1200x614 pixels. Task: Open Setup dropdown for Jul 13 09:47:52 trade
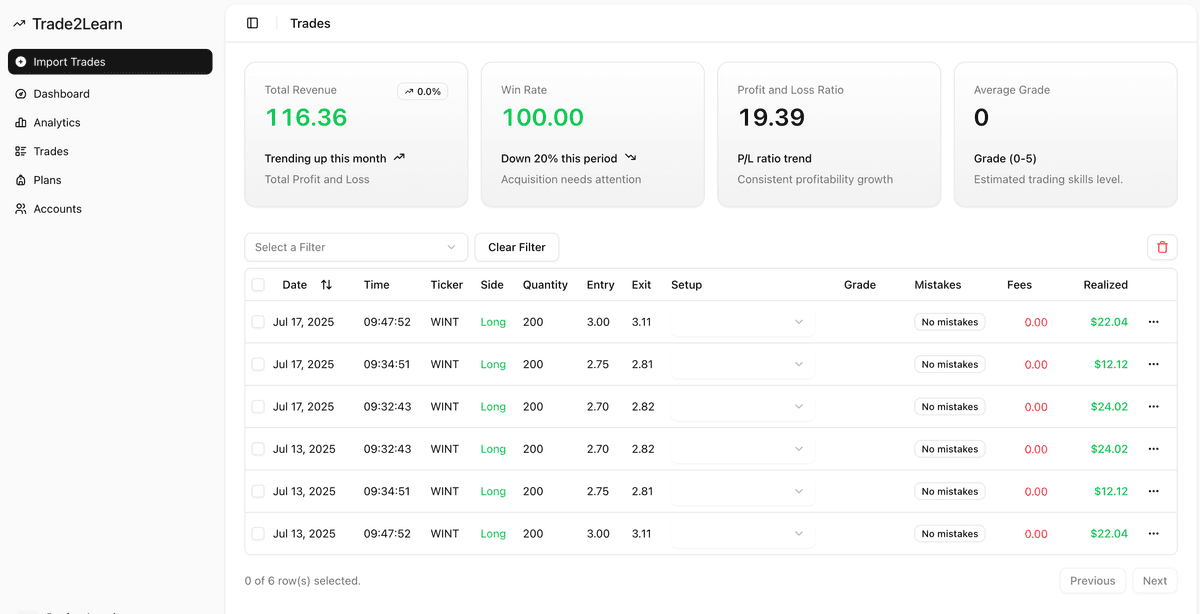tap(741, 534)
